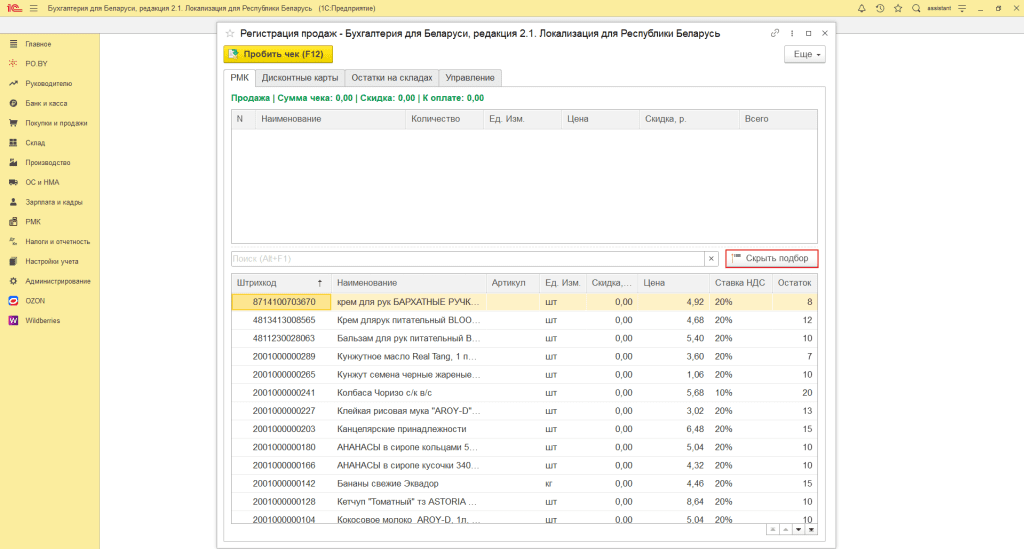The image size is (1024, 549).
Task: Expand the Еще dropdown menu
Action: 805,54
